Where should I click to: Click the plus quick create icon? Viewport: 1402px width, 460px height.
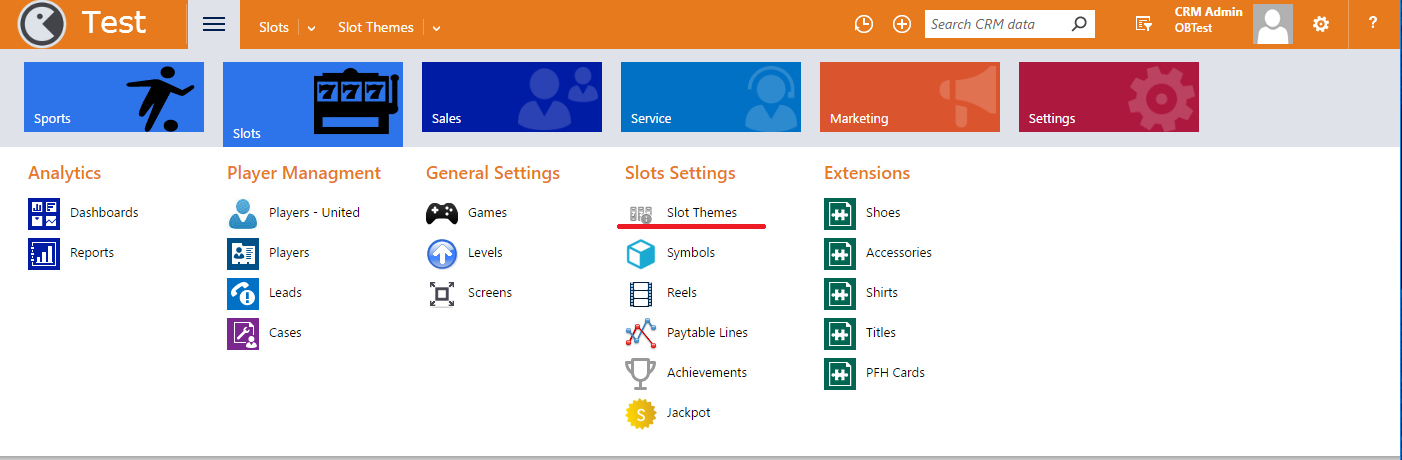point(902,24)
